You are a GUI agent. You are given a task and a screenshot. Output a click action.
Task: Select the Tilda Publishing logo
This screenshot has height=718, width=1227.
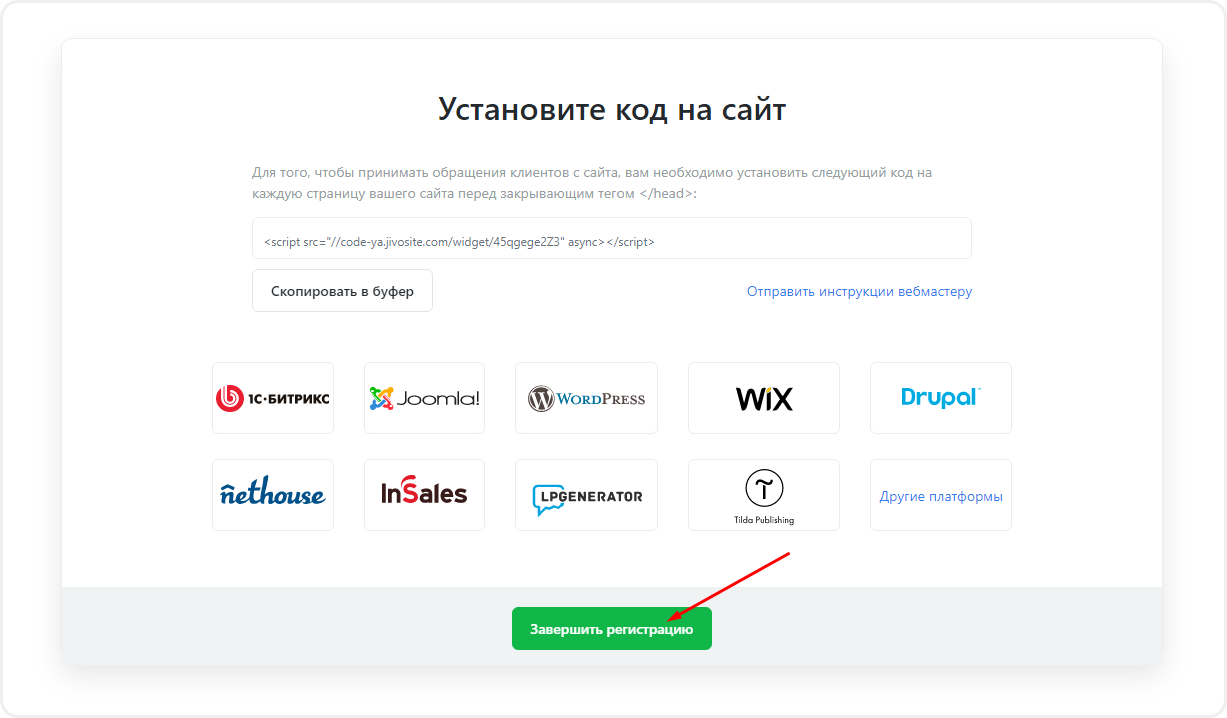pos(764,495)
